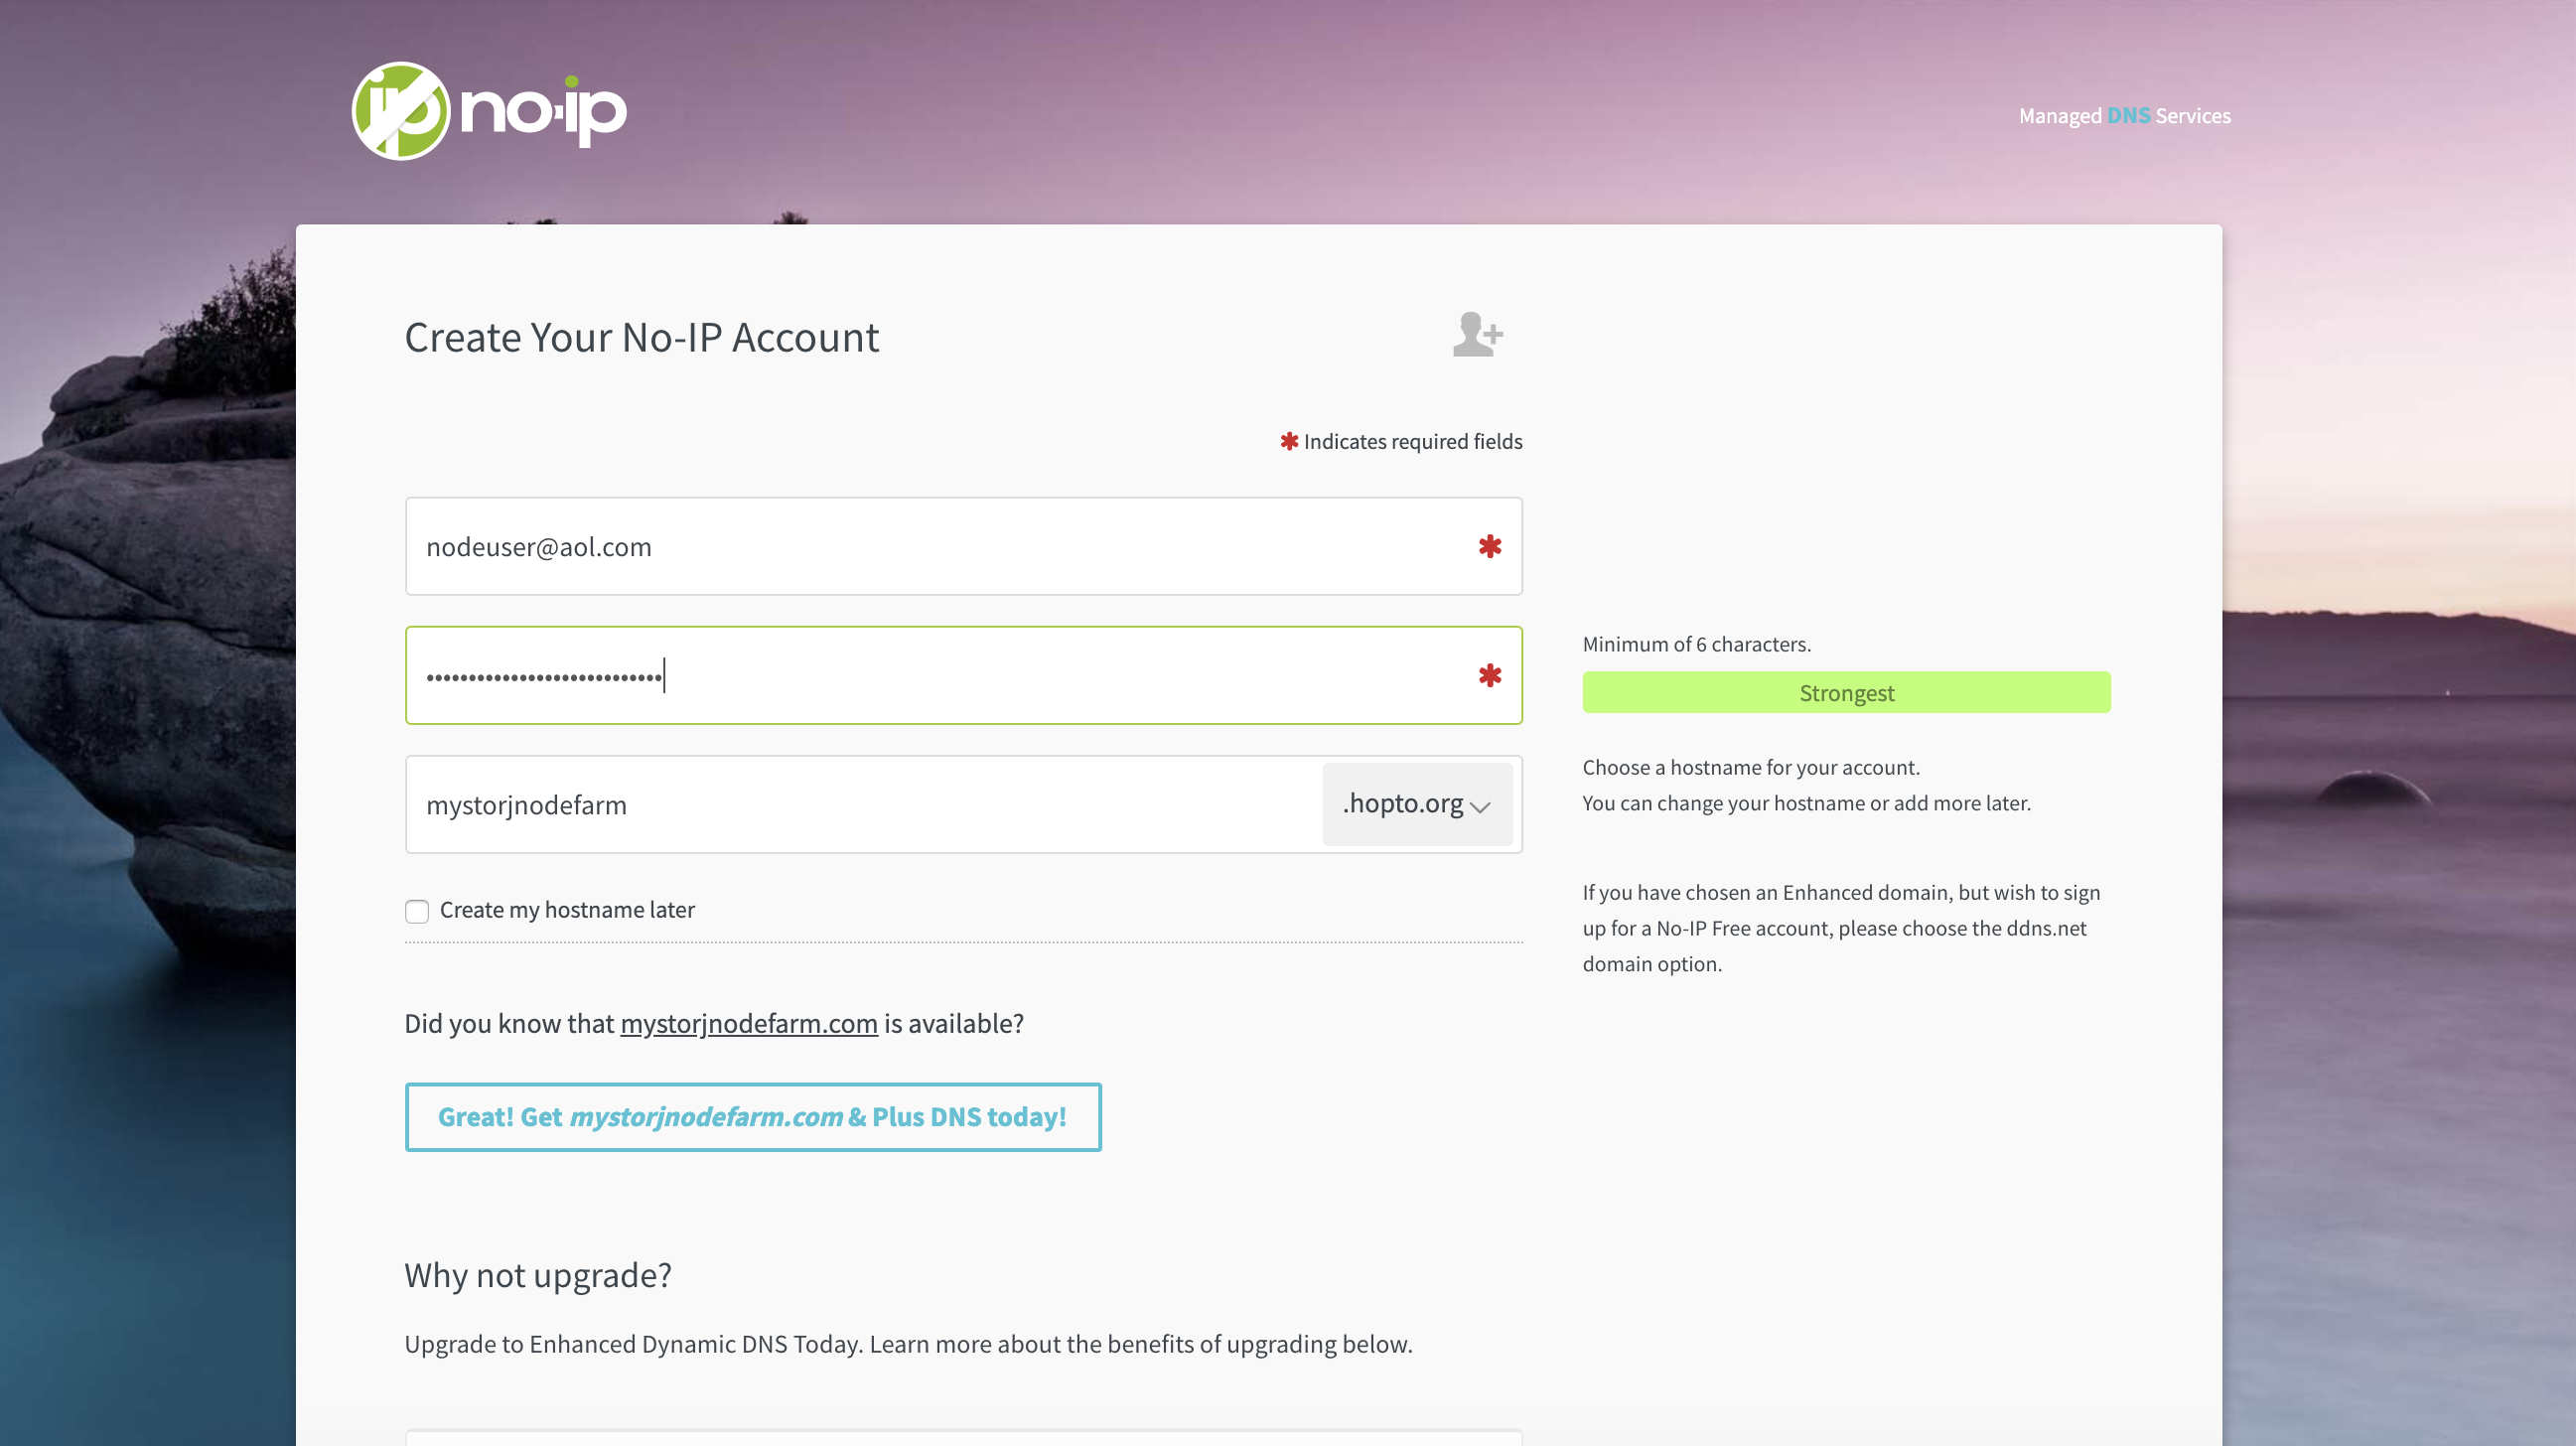Click the email field containing nodeuser@aol.com
Viewport: 2576px width, 1446px height.
(963, 546)
